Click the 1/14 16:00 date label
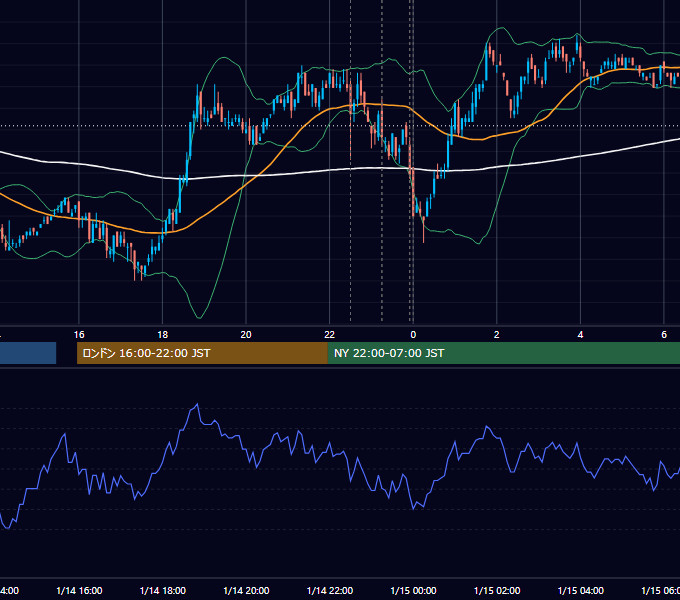 [x=79, y=590]
